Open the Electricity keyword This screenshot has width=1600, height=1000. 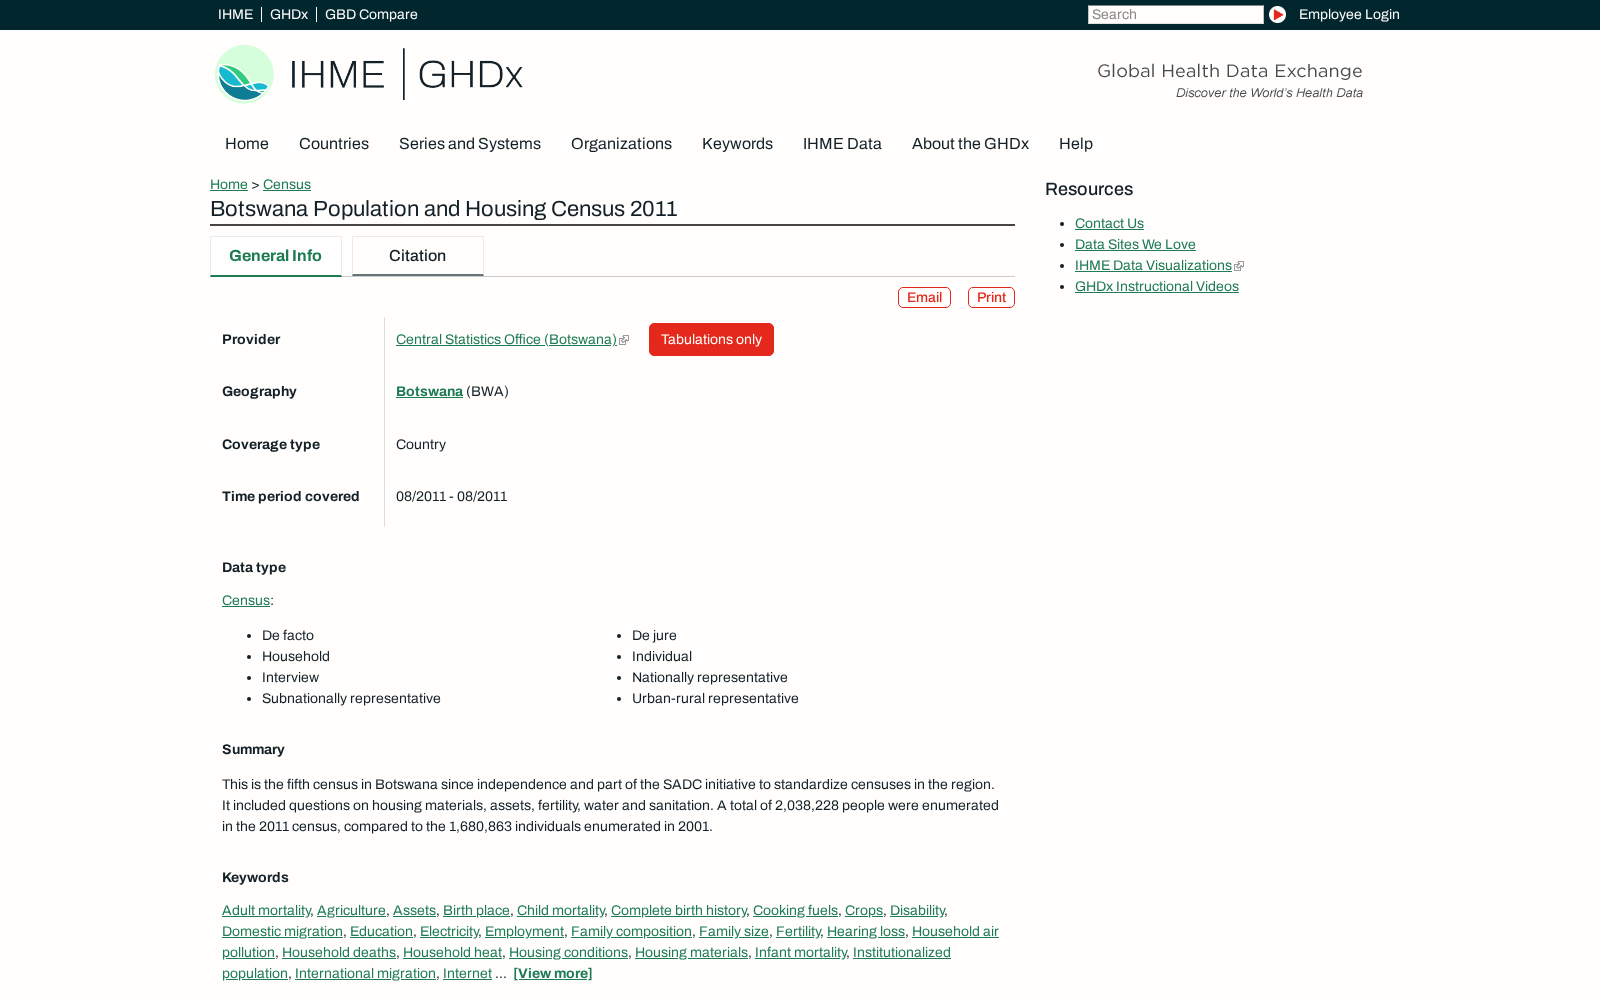pos(449,932)
